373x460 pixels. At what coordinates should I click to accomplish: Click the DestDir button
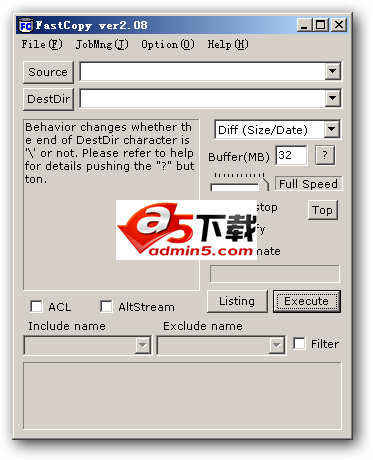(x=48, y=99)
